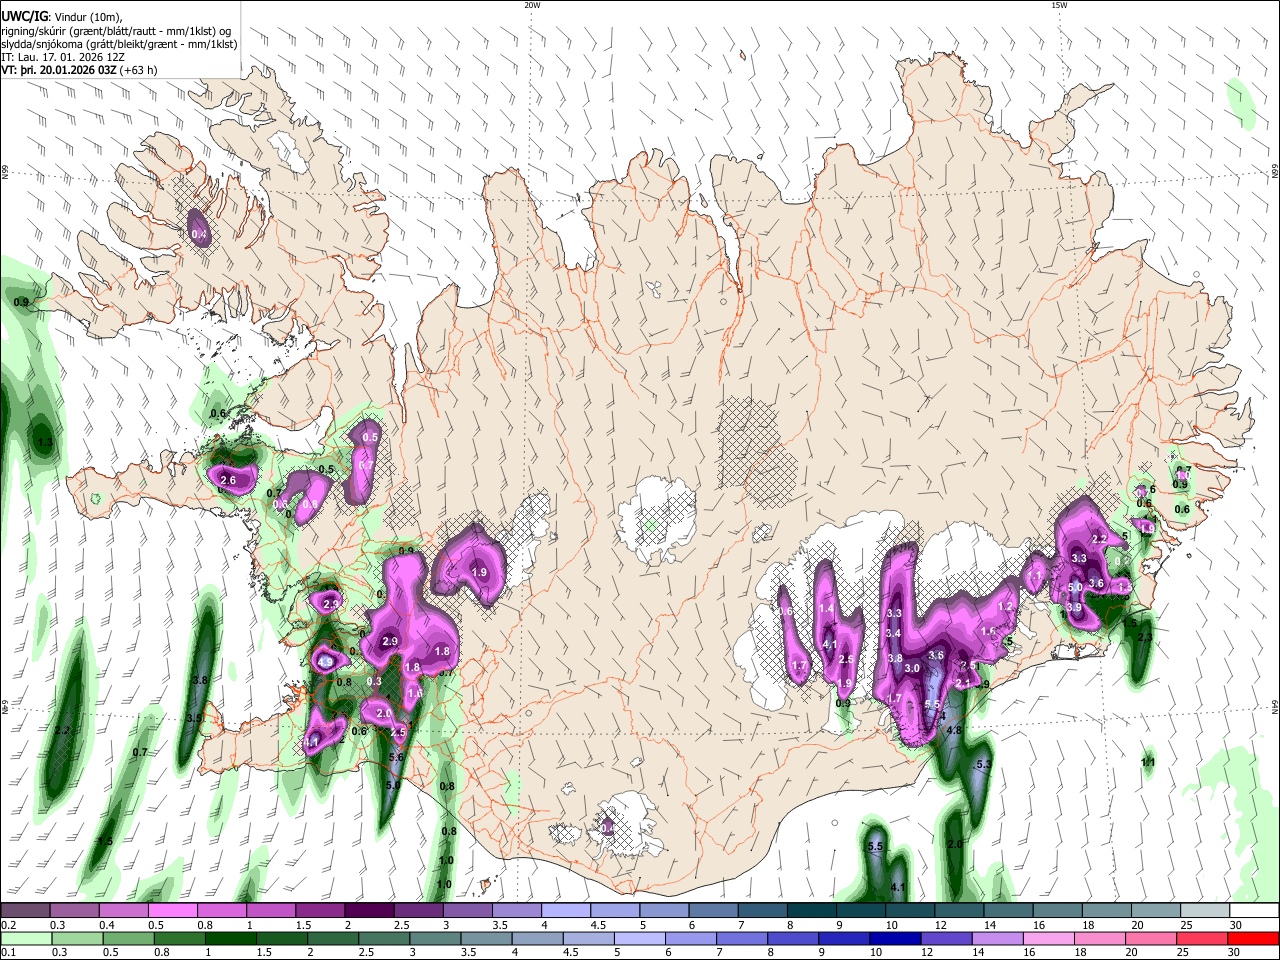Click the white 30+ swatch ending the snow legend row

(x=1254, y=910)
